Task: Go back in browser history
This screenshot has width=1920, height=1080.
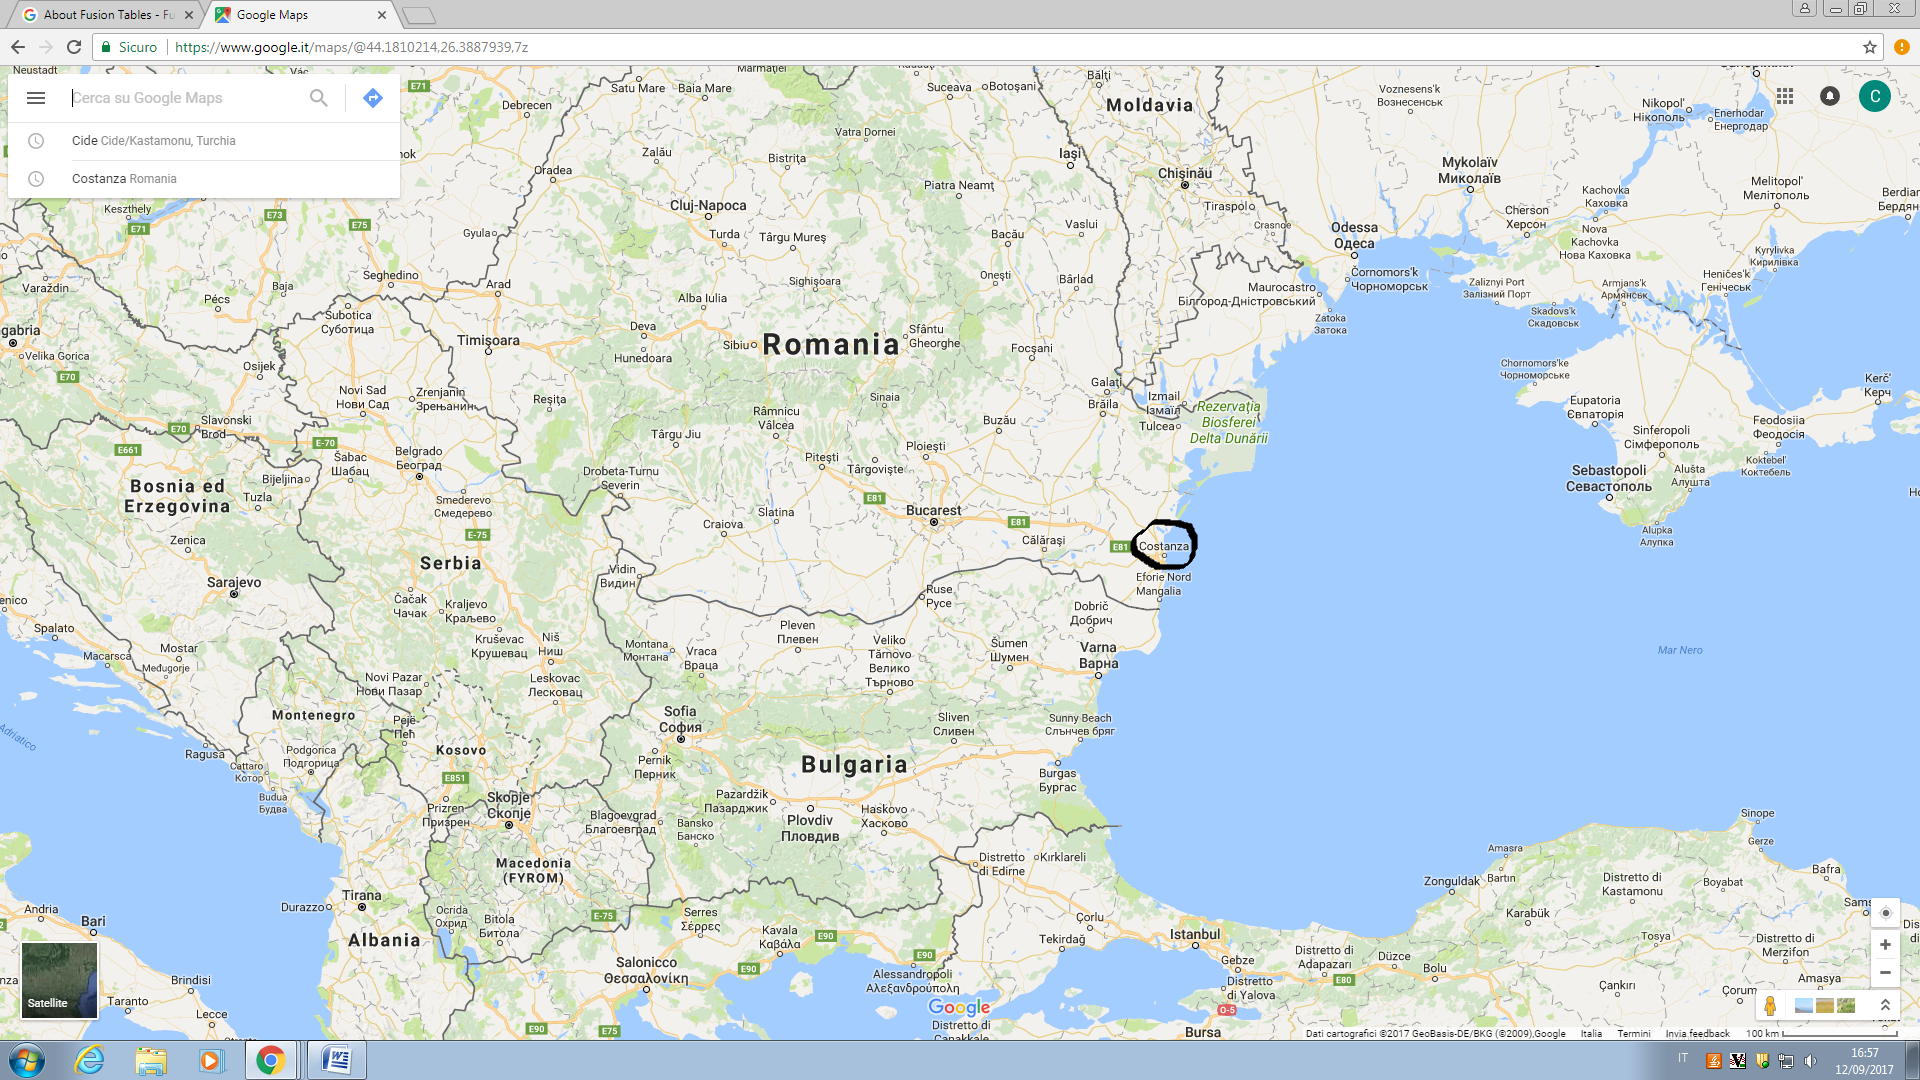Action: [18, 47]
